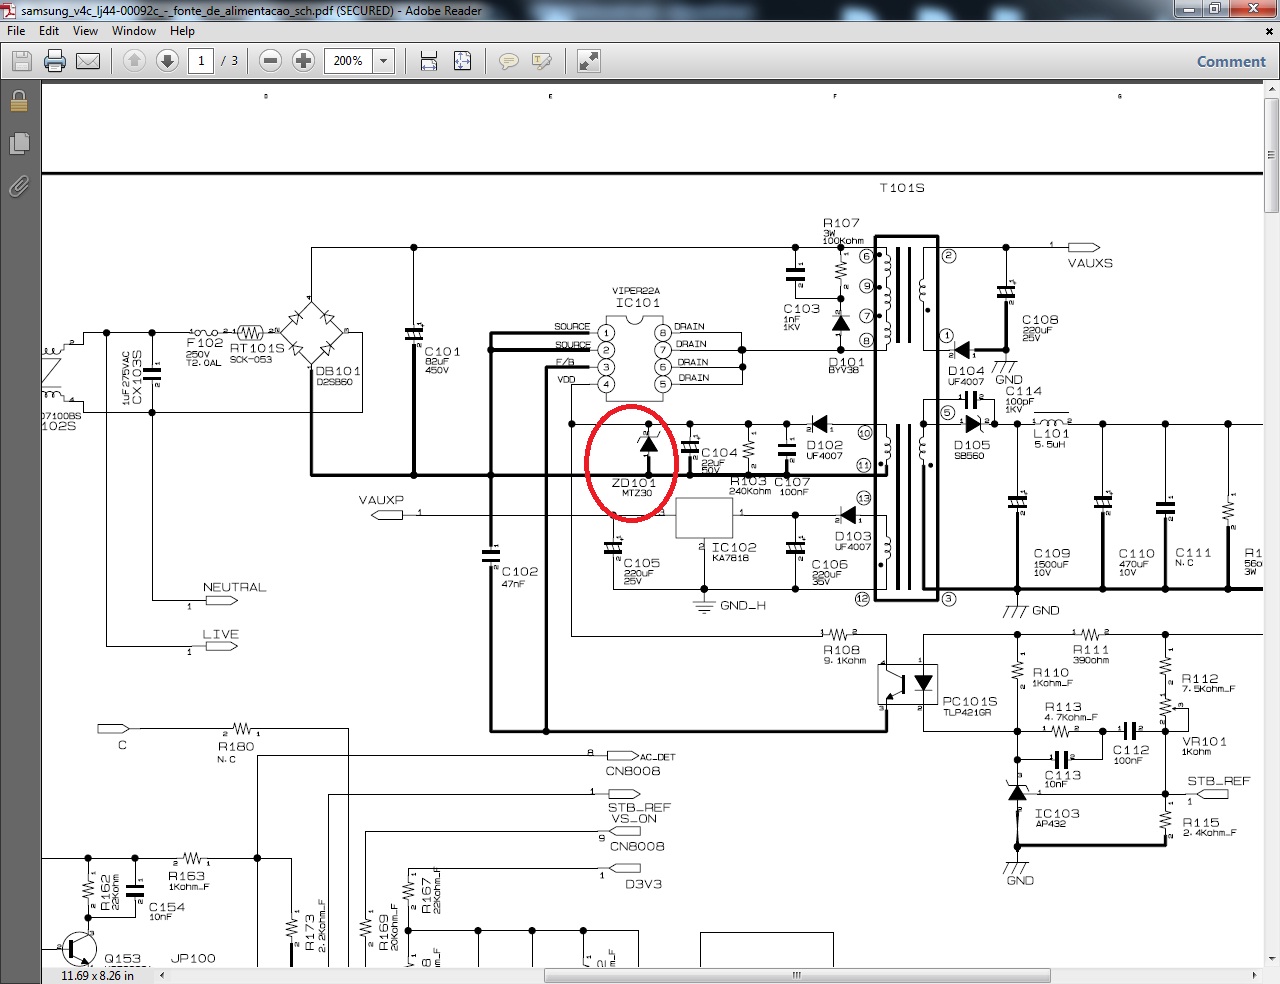Select the highlight text tool
Screen dimensions: 1280x984
[x=542, y=61]
